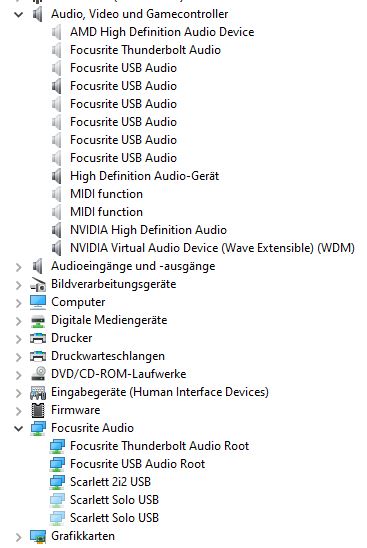Select the Druckwarteschlangen category label
The width and height of the screenshot is (367, 548).
(x=108, y=356)
